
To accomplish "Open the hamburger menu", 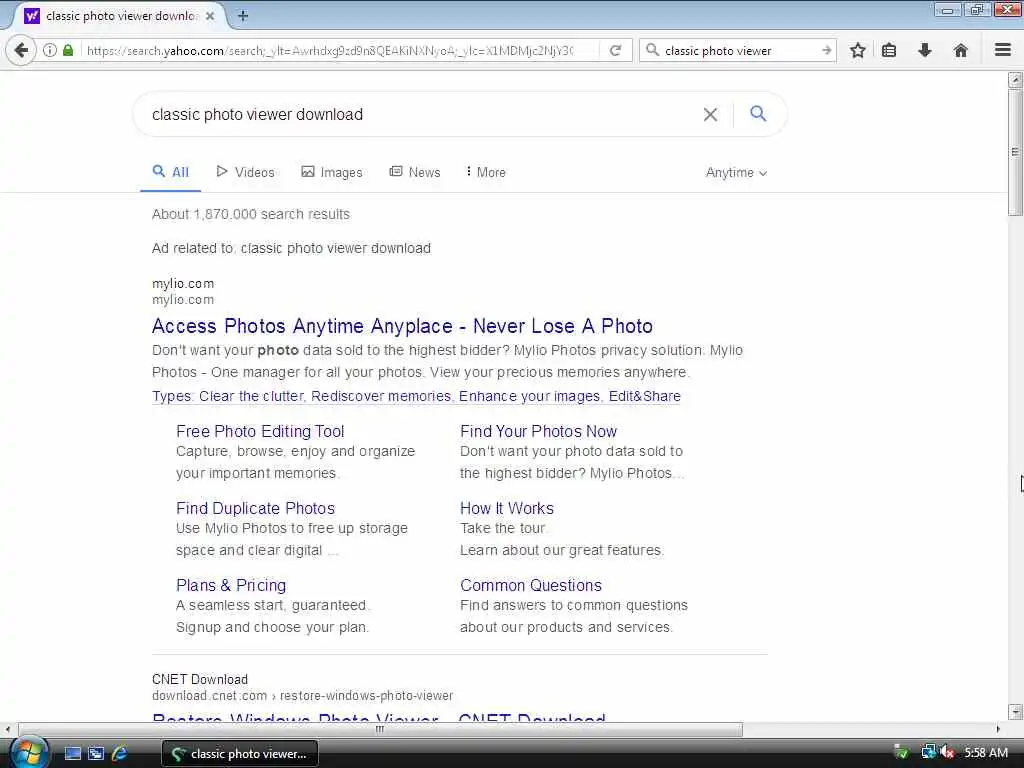I will coord(1003,50).
